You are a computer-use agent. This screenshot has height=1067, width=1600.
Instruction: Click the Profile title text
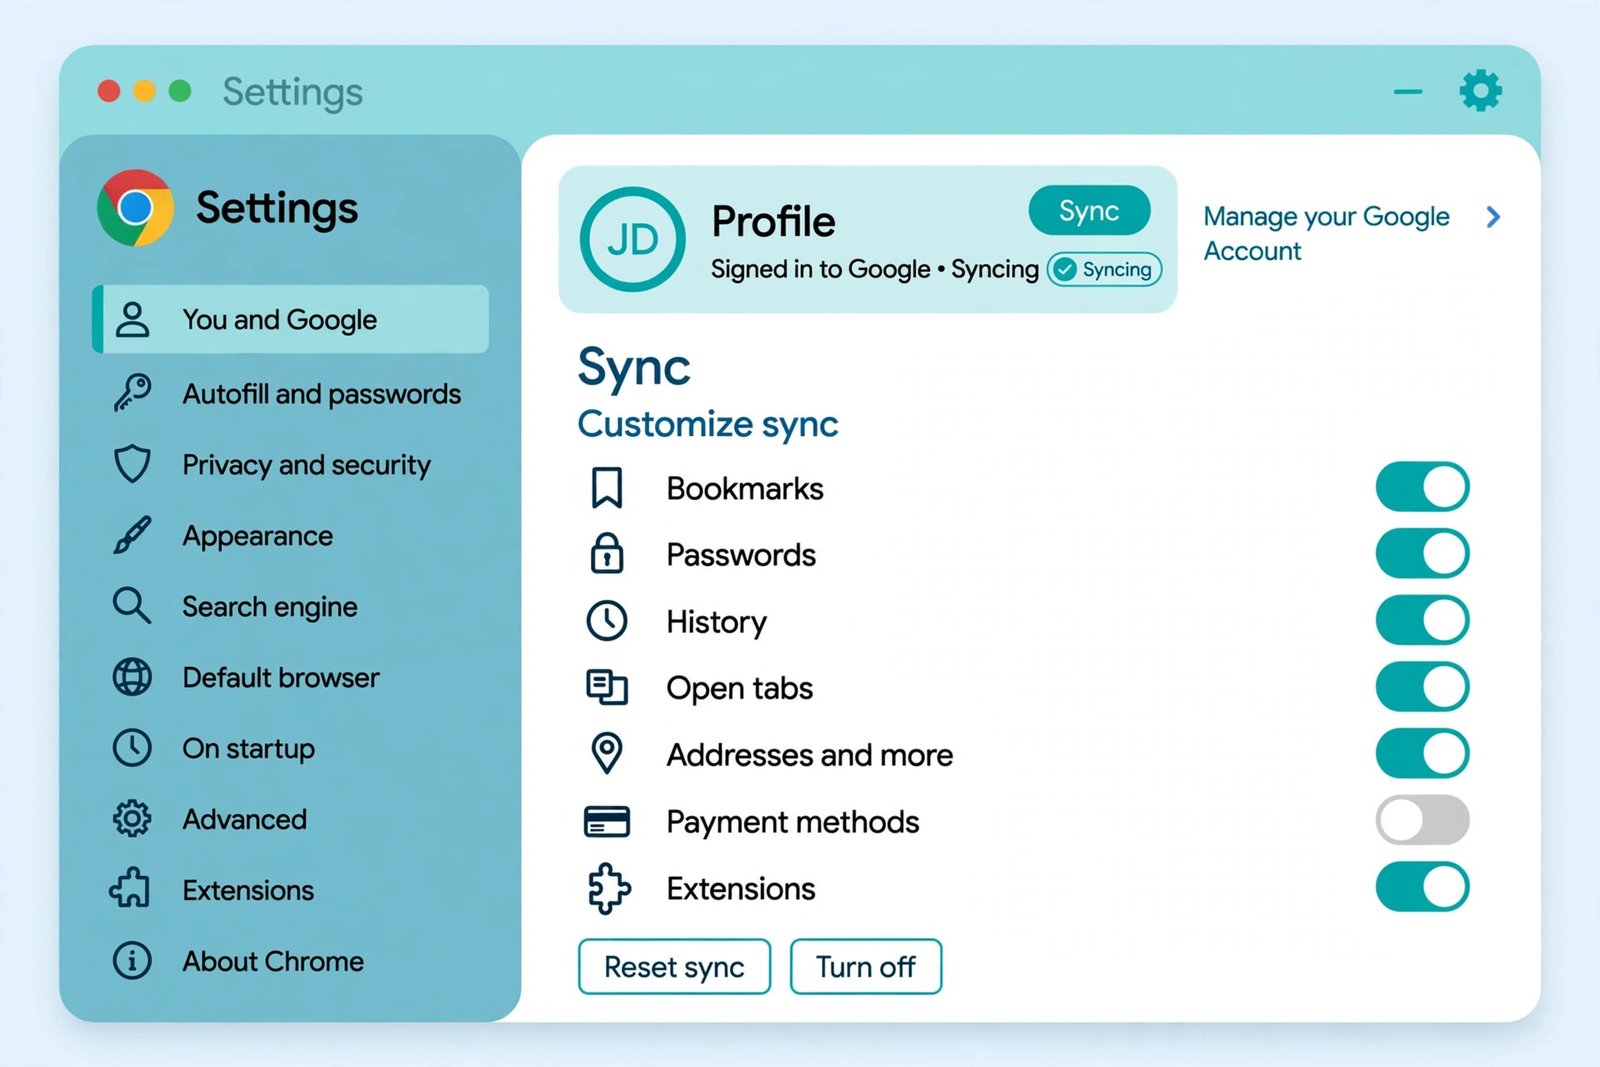773,221
